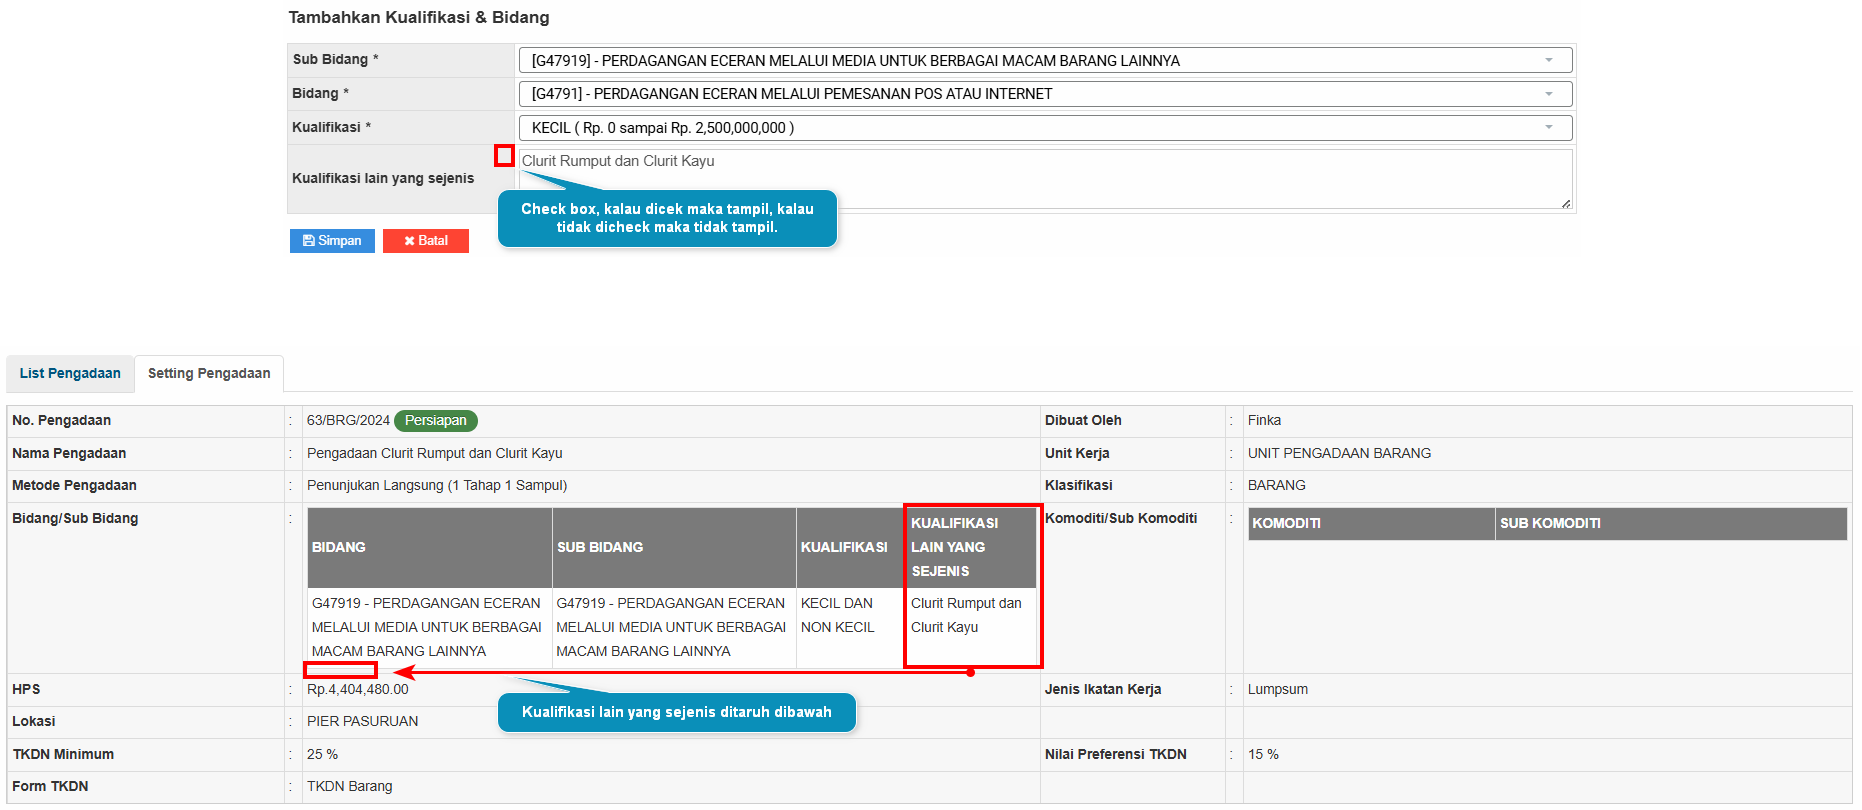Click the X icon on Batal button

pyautogui.click(x=409, y=241)
